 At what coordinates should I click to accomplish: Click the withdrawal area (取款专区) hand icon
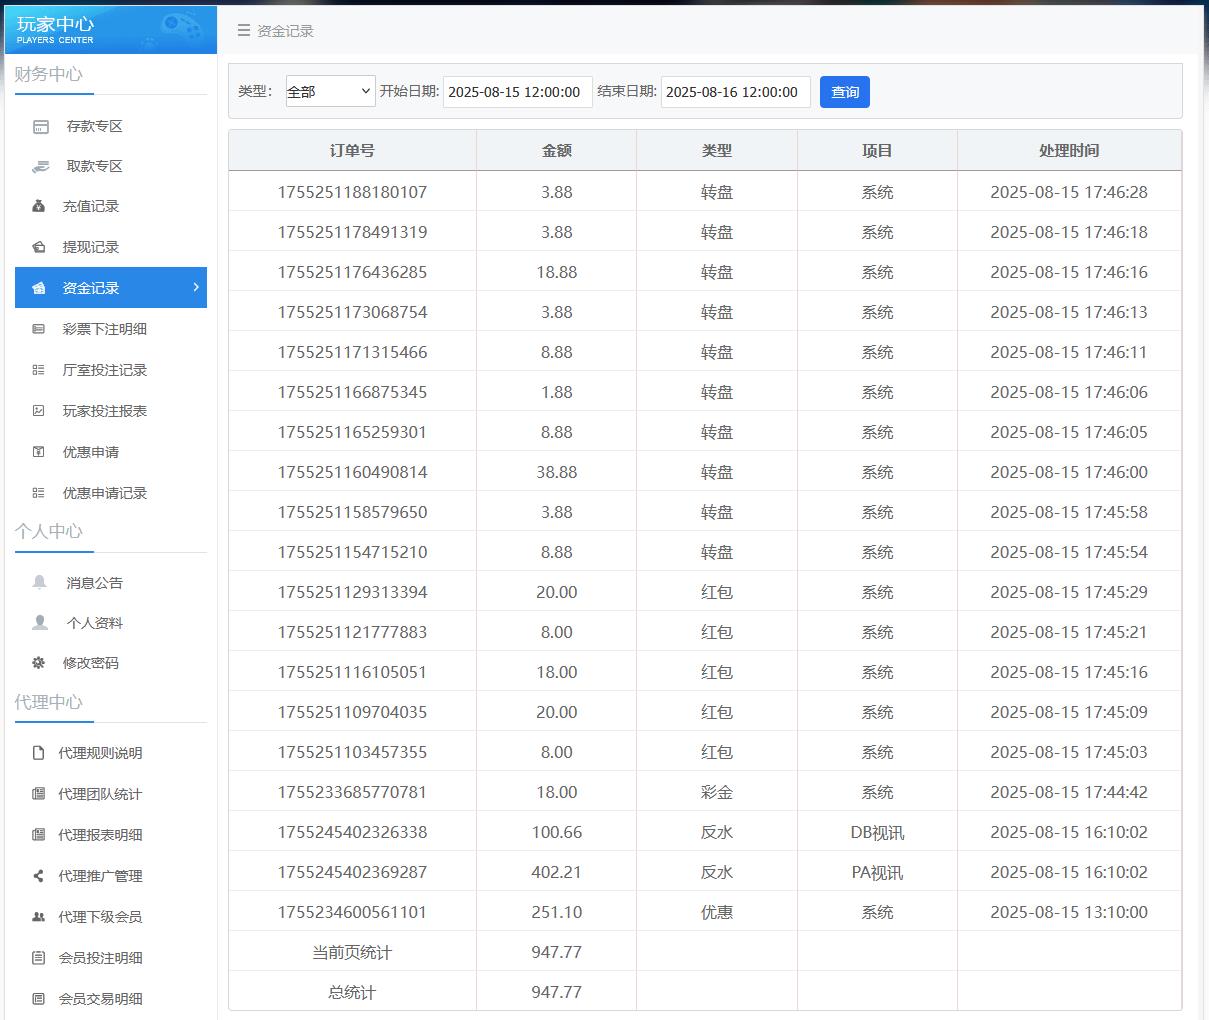(41, 167)
